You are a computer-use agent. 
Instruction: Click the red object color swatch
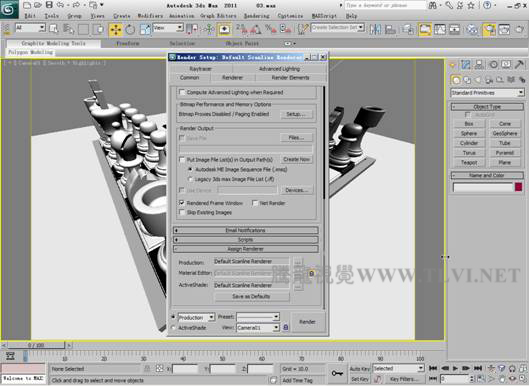click(519, 187)
